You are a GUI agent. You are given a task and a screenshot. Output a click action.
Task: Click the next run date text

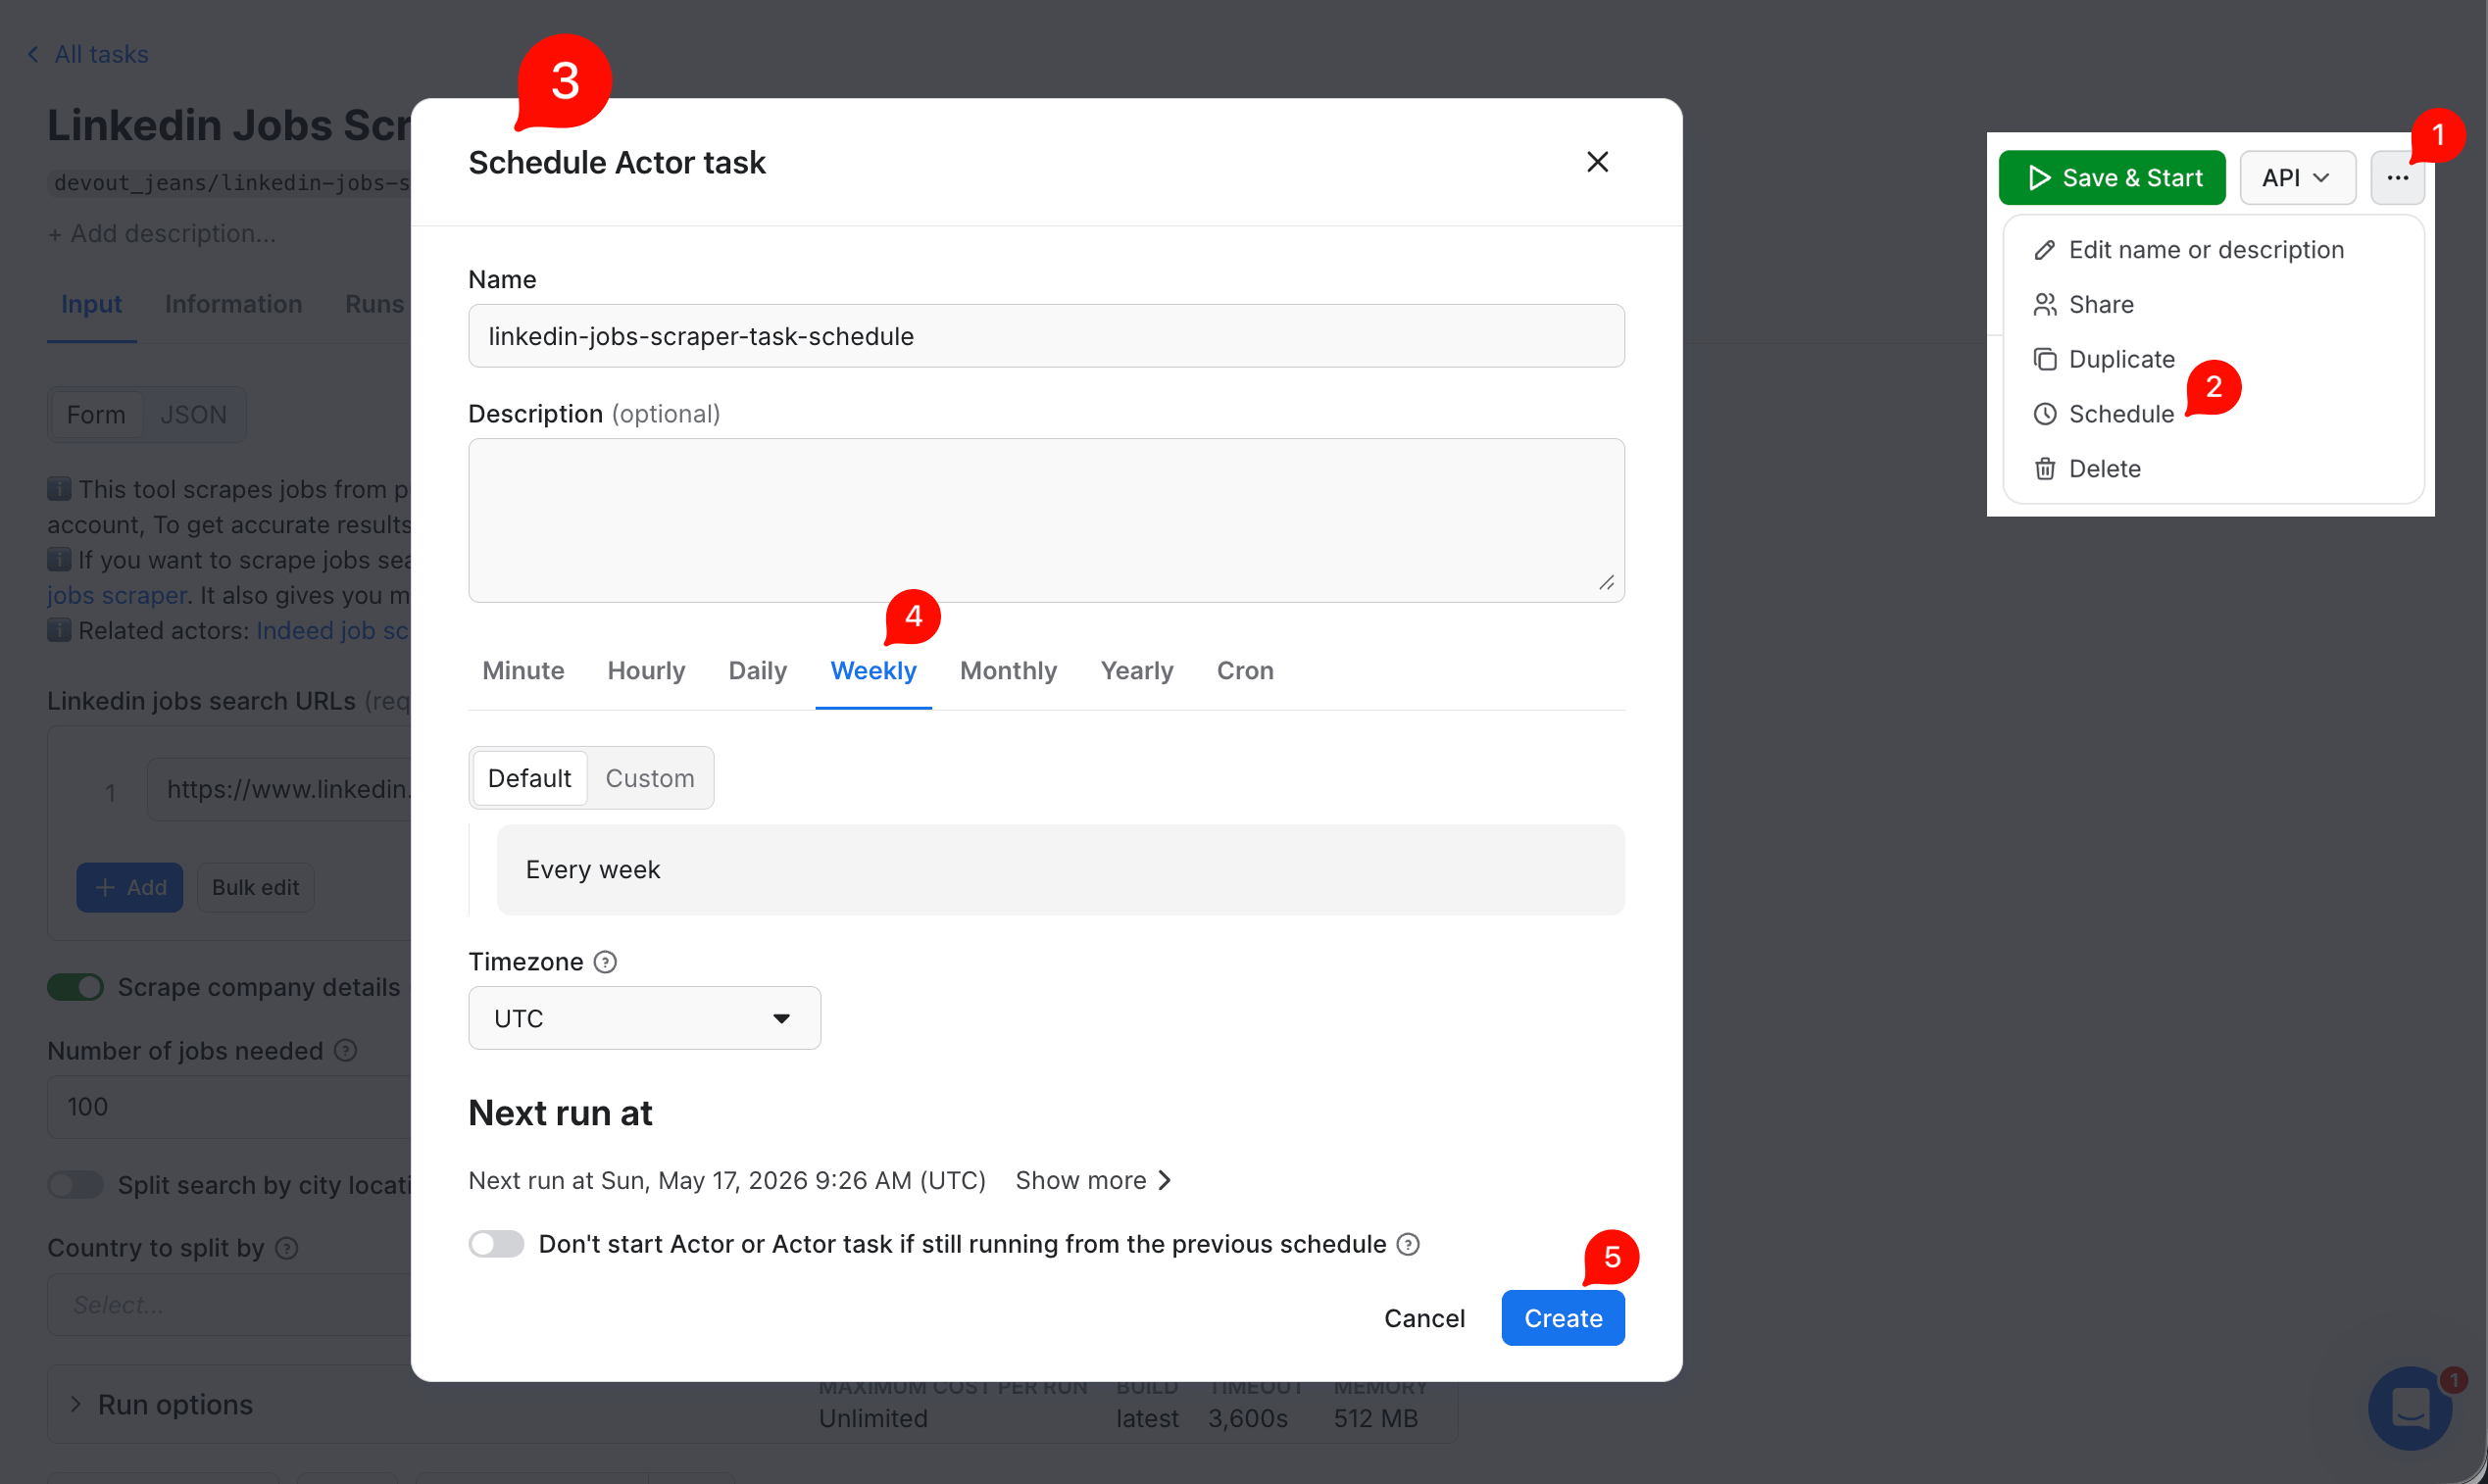727,1180
